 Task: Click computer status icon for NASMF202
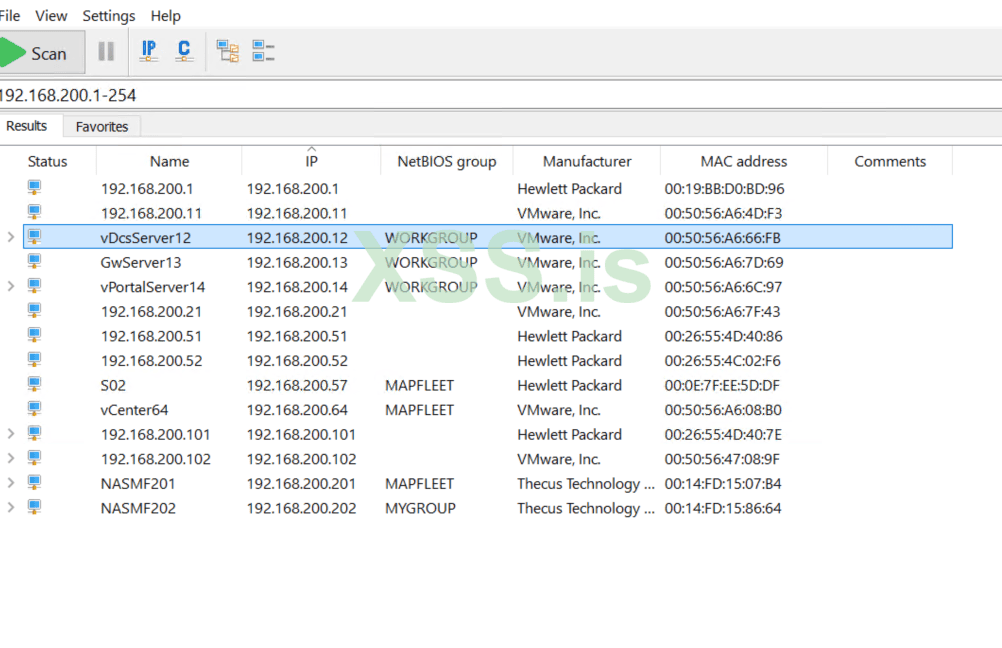coord(35,507)
